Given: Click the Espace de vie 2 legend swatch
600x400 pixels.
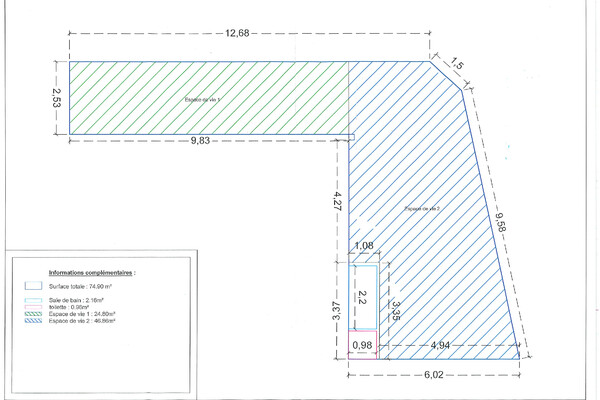Looking at the screenshot, I should click(x=34, y=320).
